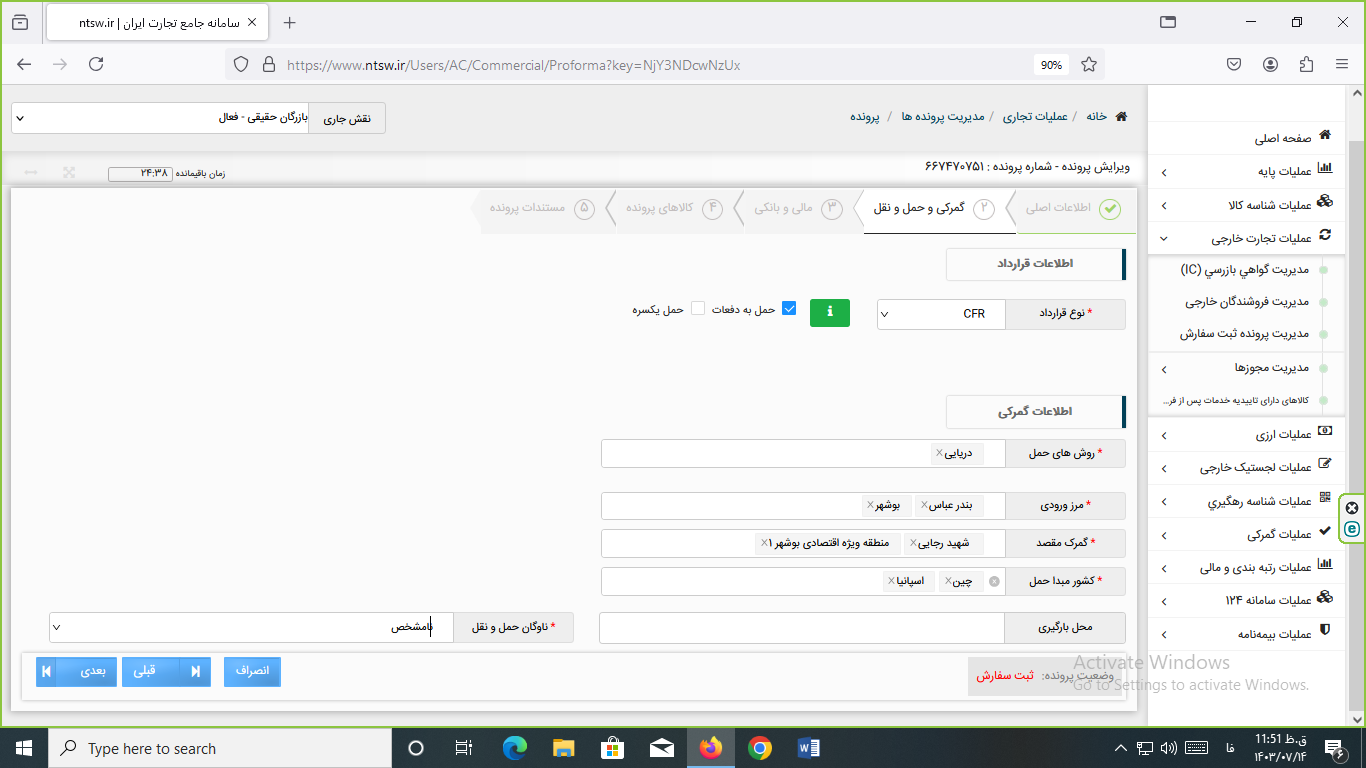Toggle حمل یکسره checkbox
Image resolution: width=1366 pixels, height=768 pixels.
pos(698,309)
